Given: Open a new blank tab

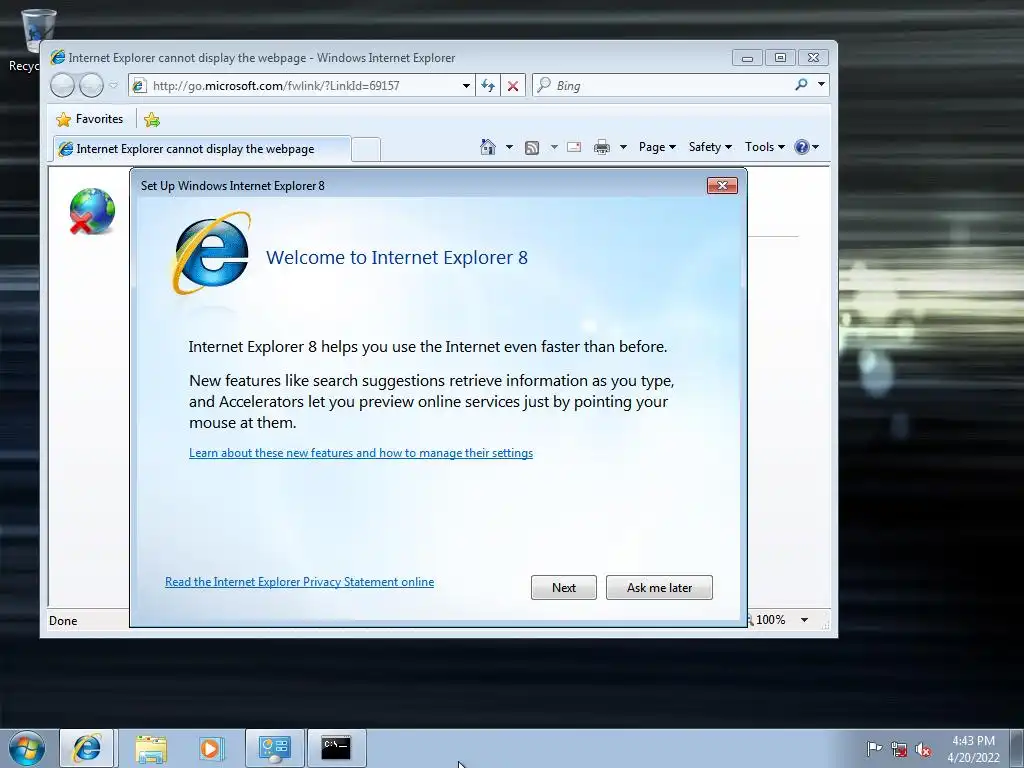Looking at the screenshot, I should pyautogui.click(x=366, y=150).
